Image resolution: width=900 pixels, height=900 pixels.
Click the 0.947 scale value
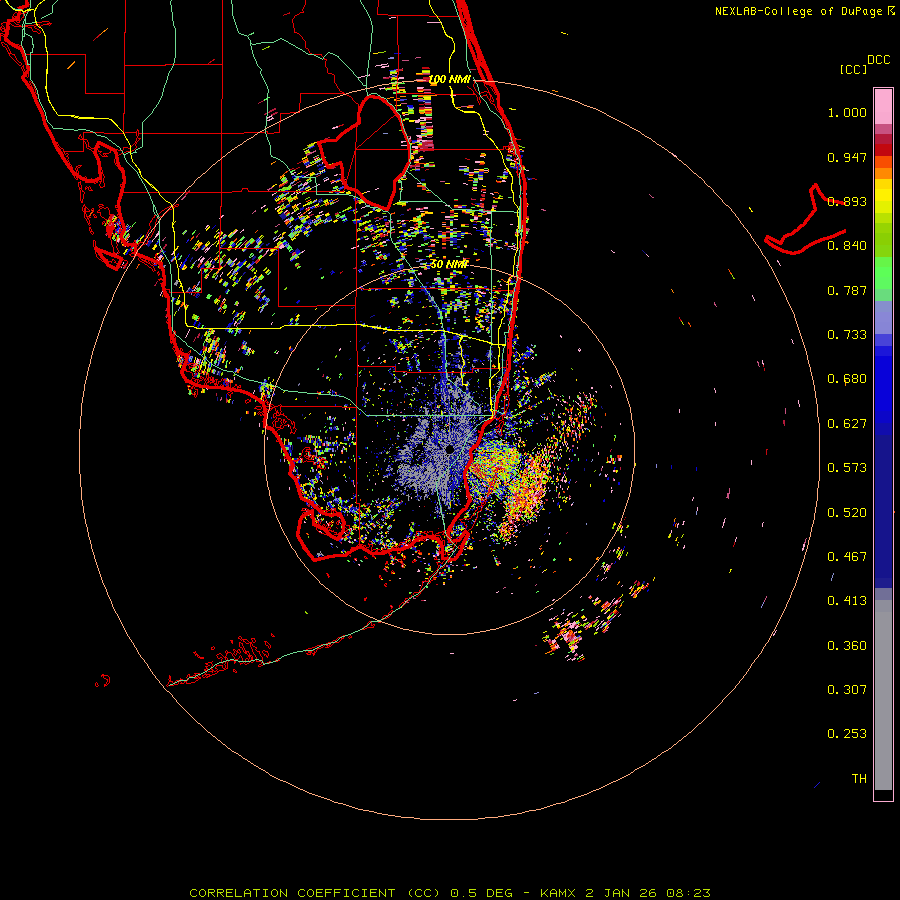[x=847, y=157]
